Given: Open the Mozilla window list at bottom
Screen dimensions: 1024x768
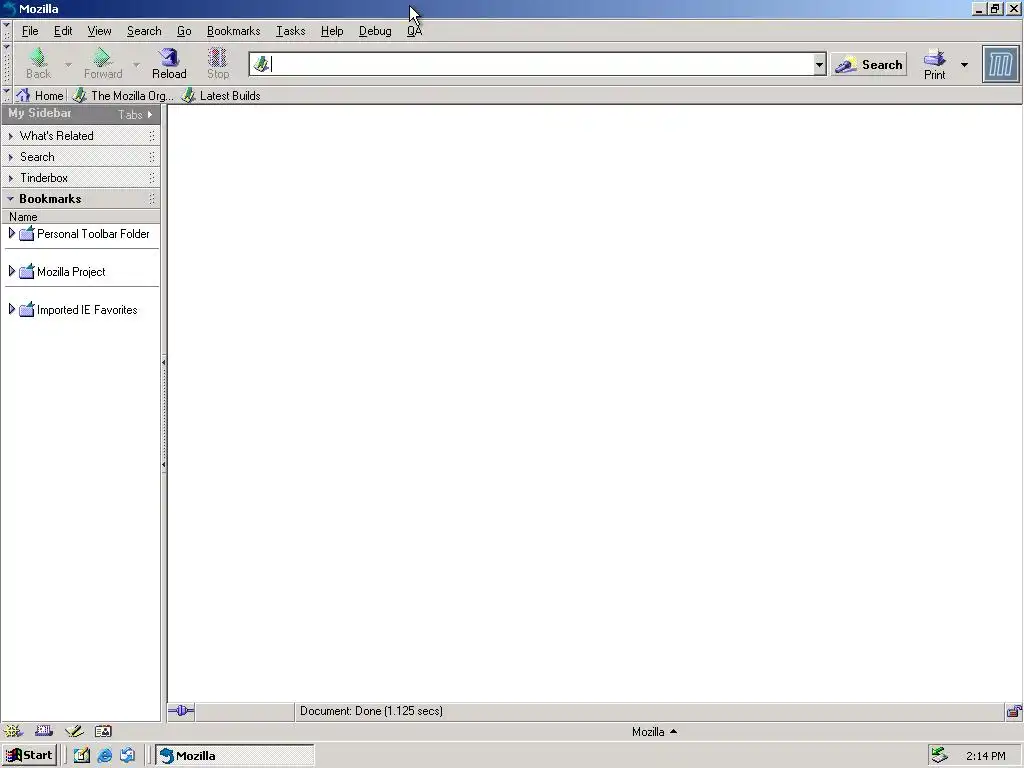Looking at the screenshot, I should click(654, 731).
